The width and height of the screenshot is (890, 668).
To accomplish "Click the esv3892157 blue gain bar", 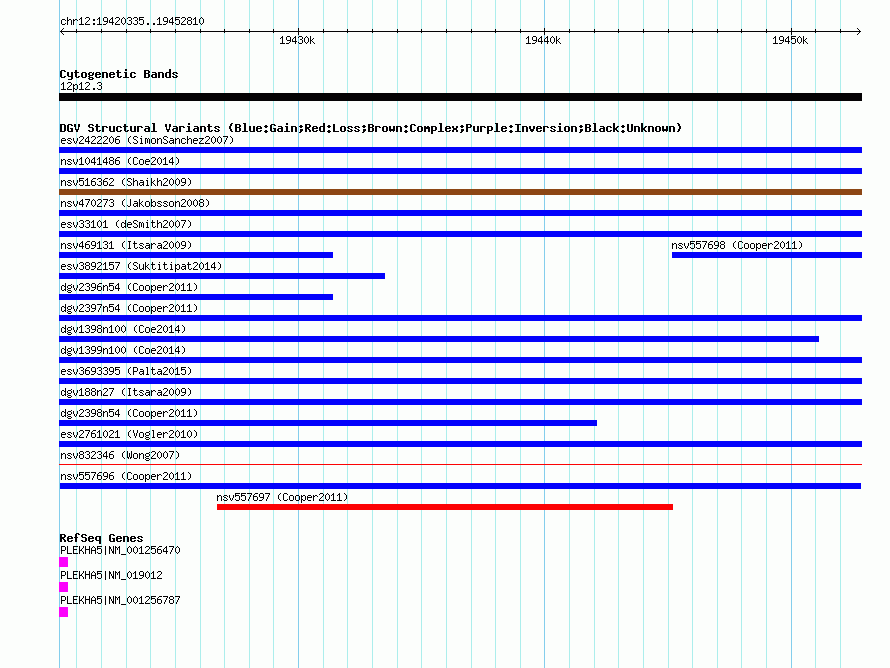I will 222,276.
